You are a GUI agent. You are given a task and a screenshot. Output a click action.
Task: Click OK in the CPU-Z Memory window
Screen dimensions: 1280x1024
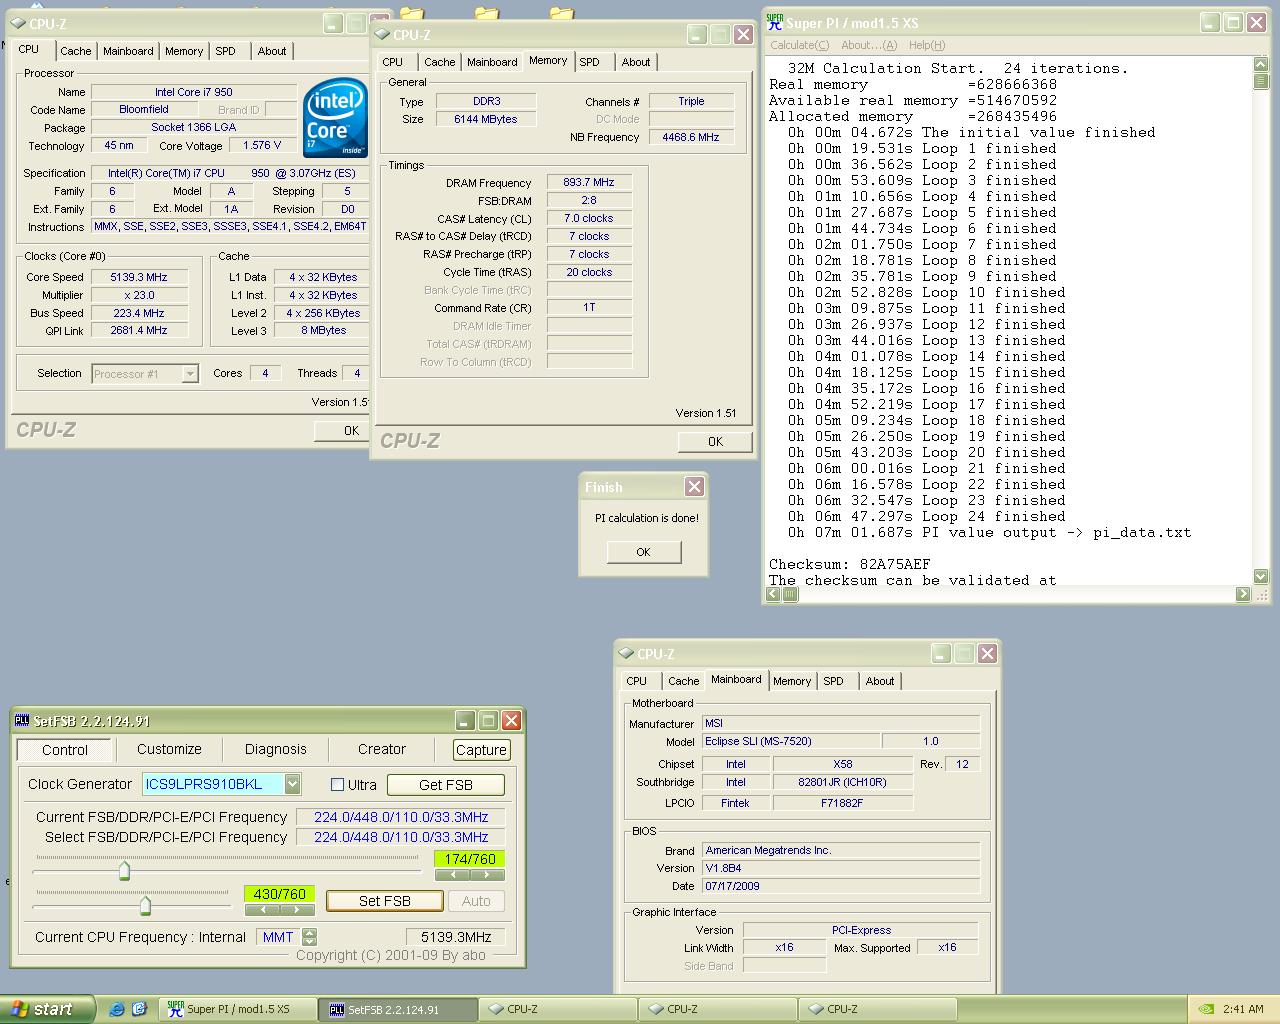point(715,441)
